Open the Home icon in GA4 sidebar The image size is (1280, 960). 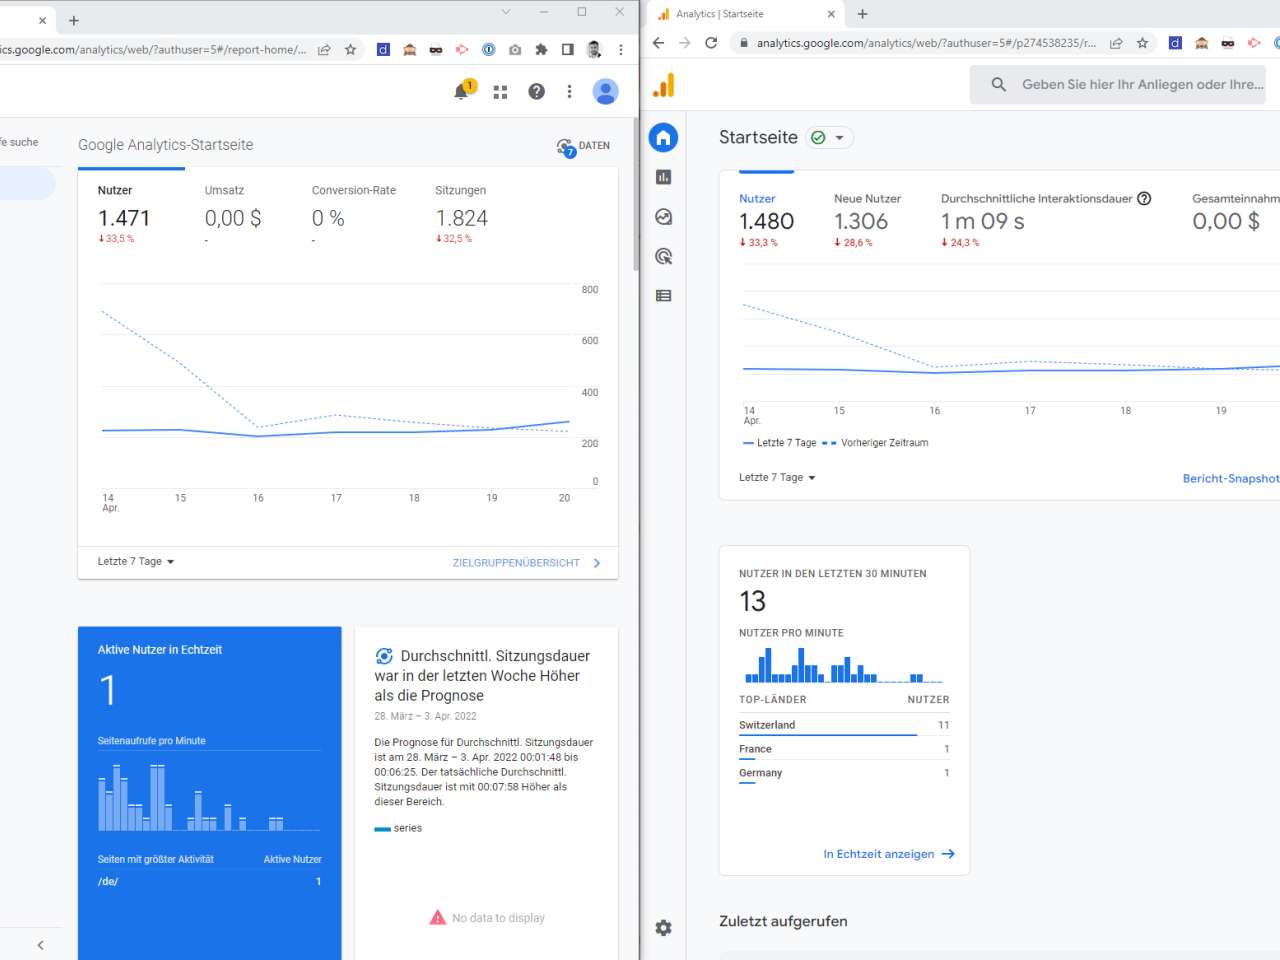click(663, 138)
